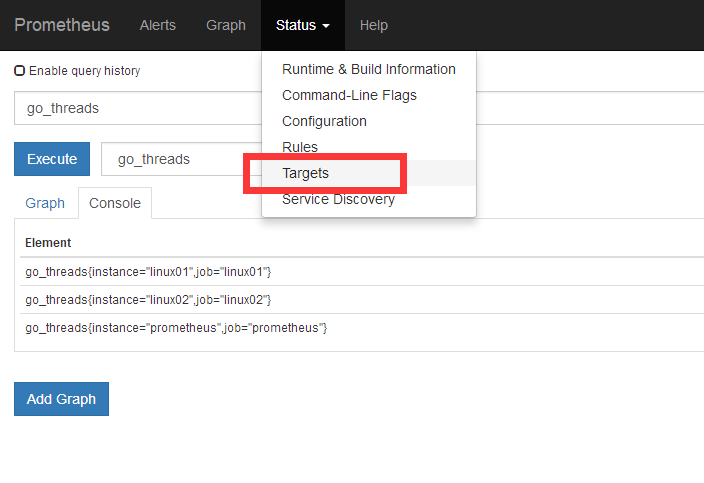The image size is (704, 483).
Task: Open the Help page
Action: [x=374, y=25]
